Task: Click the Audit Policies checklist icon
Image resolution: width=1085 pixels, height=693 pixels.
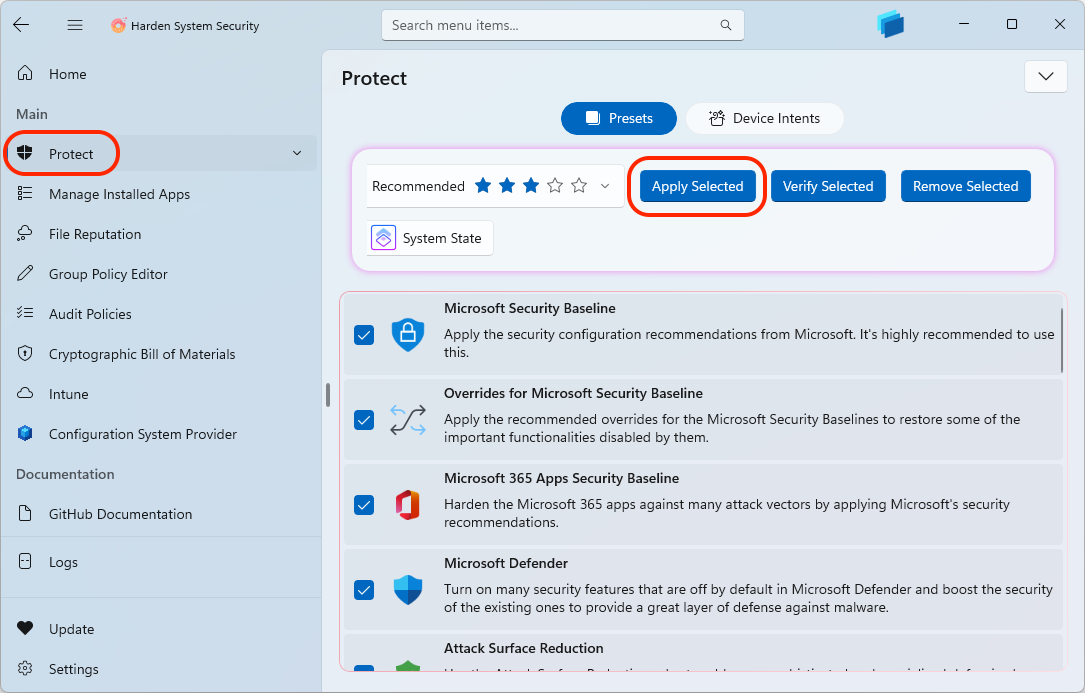Action: click(x=25, y=313)
